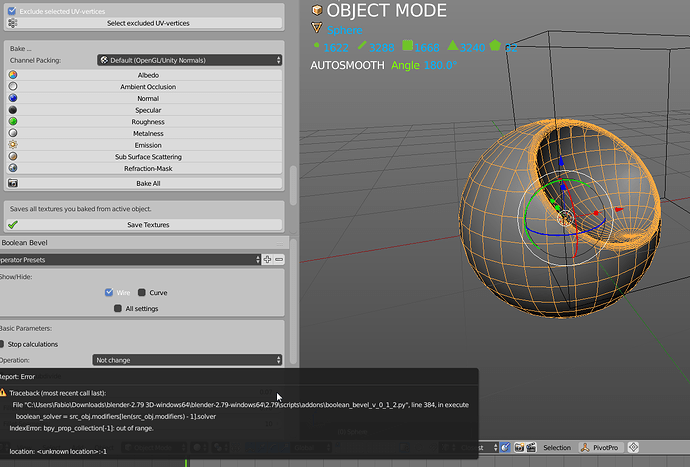Click the 'location: <unknown location>' line
The height and width of the screenshot is (467, 690).
[x=58, y=451]
